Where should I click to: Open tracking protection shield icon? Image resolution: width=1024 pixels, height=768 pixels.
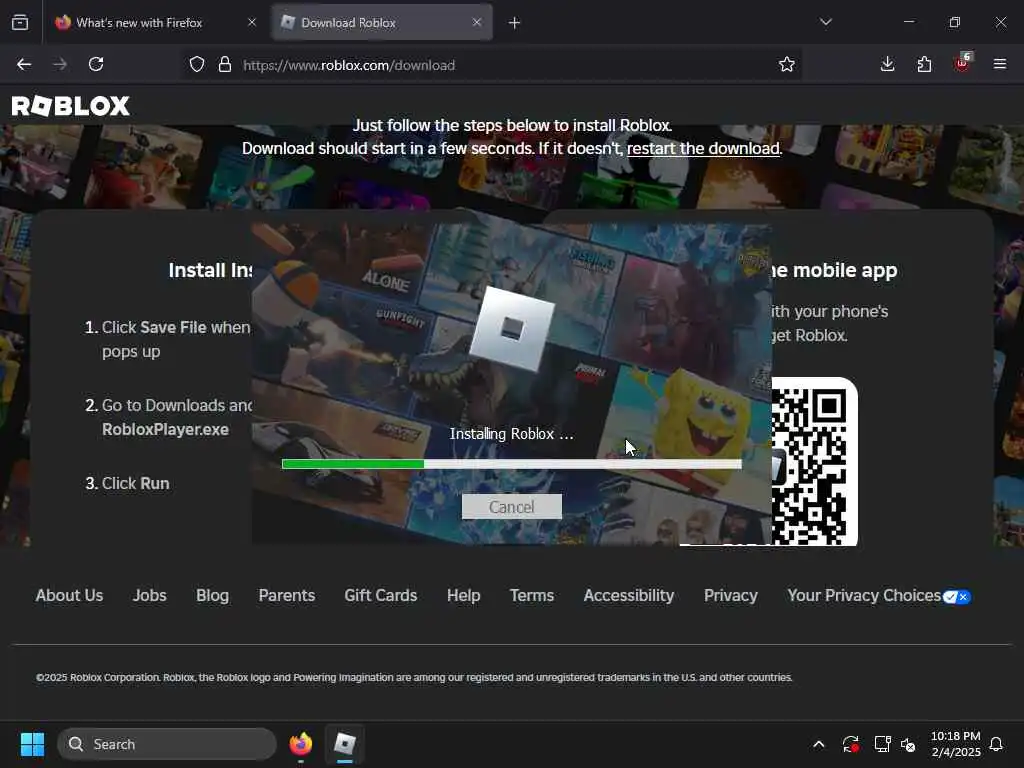click(x=197, y=64)
